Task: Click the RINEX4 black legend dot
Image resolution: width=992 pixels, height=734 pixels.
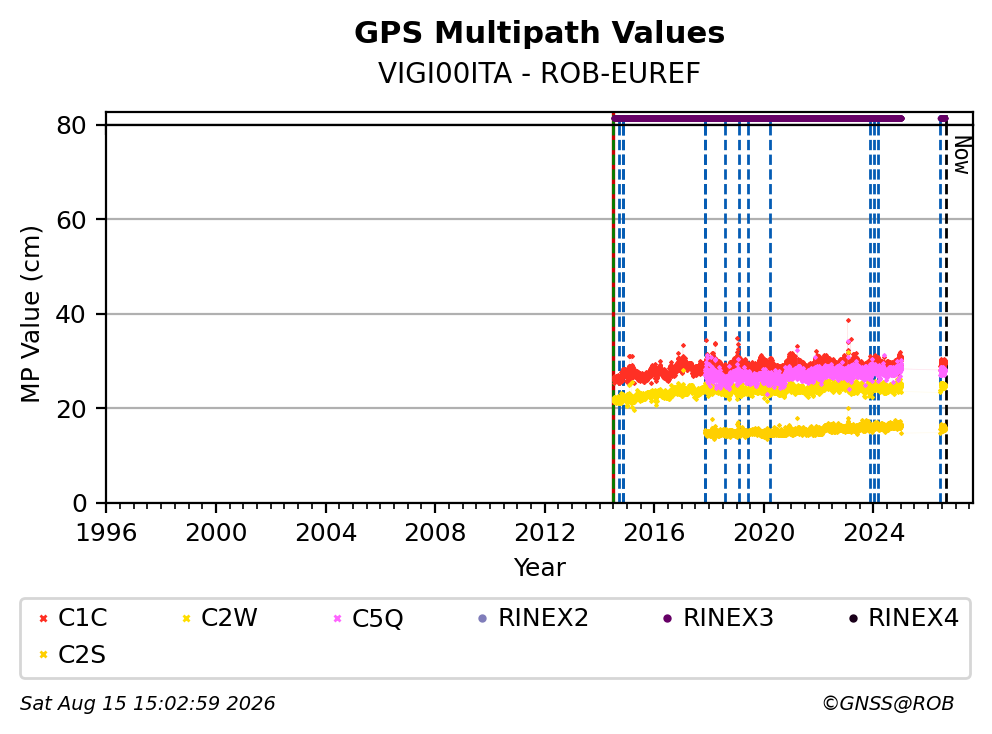Action: point(853,618)
